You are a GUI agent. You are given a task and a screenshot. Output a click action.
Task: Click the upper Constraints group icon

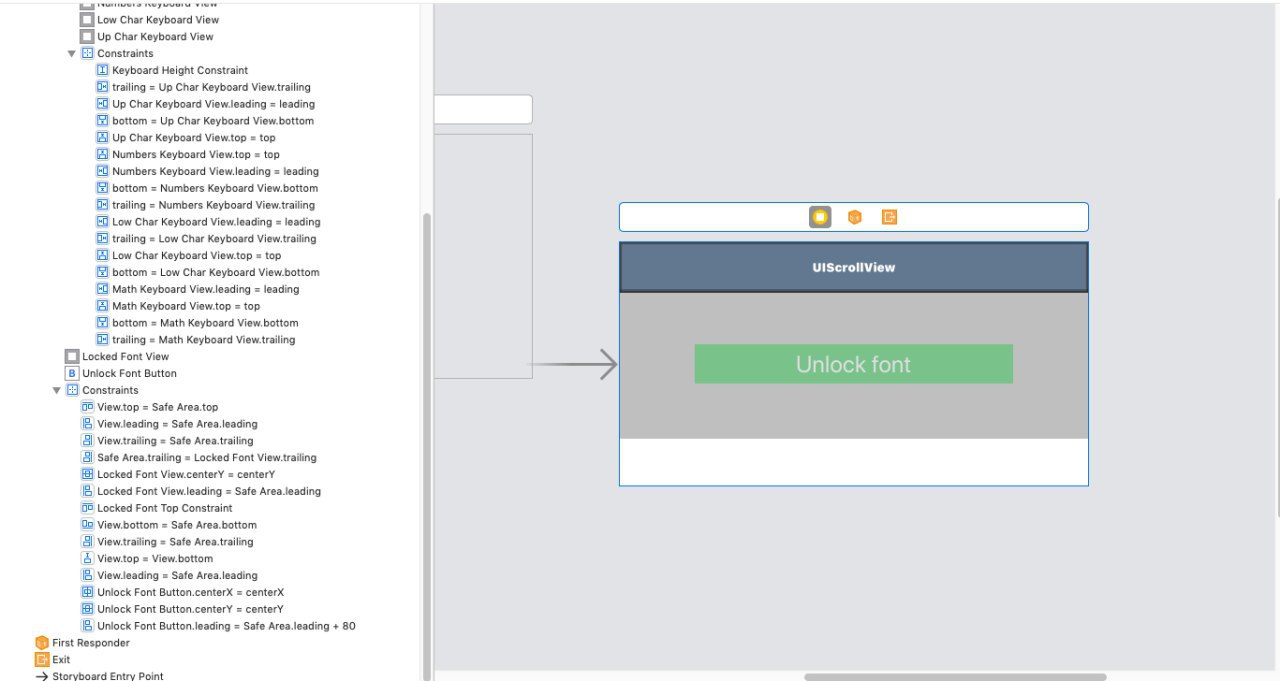click(87, 54)
